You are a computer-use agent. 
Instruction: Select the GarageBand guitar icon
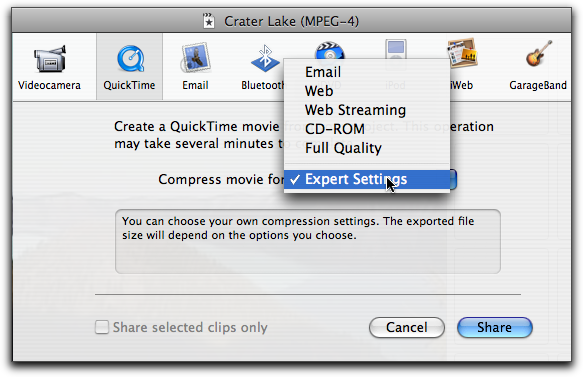539,53
